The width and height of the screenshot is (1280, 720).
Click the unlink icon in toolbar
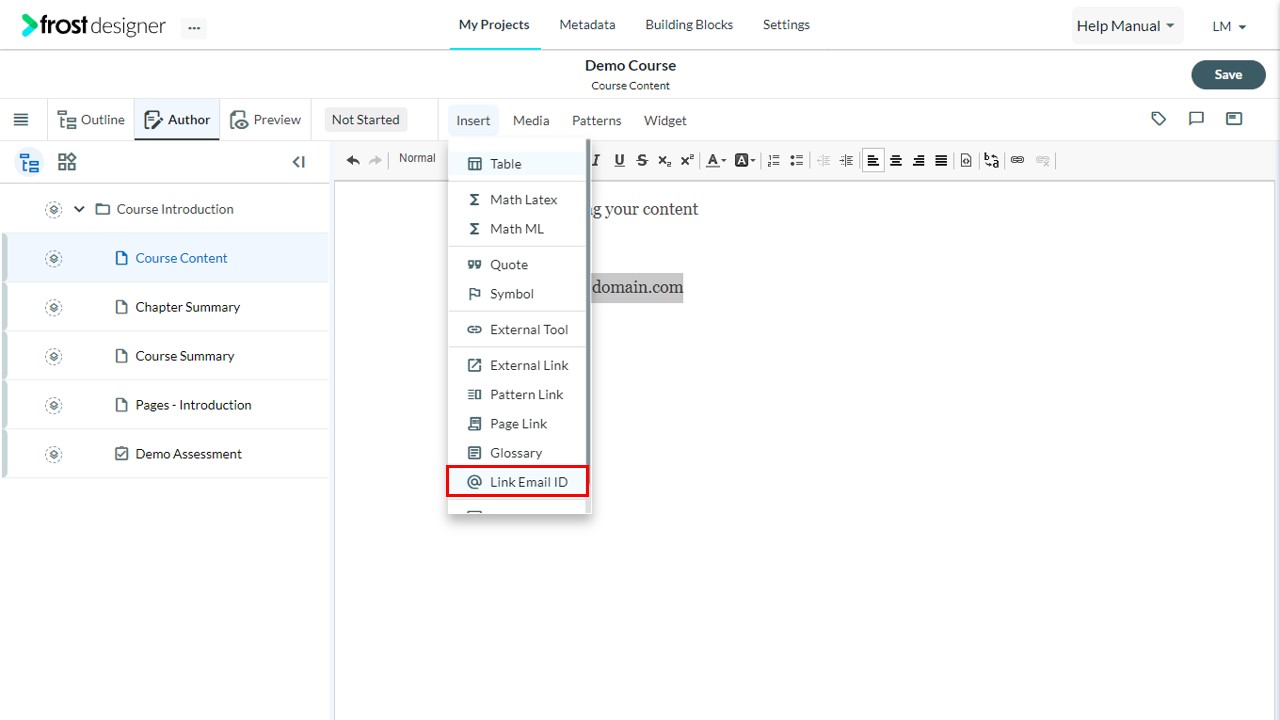[x=1043, y=160]
